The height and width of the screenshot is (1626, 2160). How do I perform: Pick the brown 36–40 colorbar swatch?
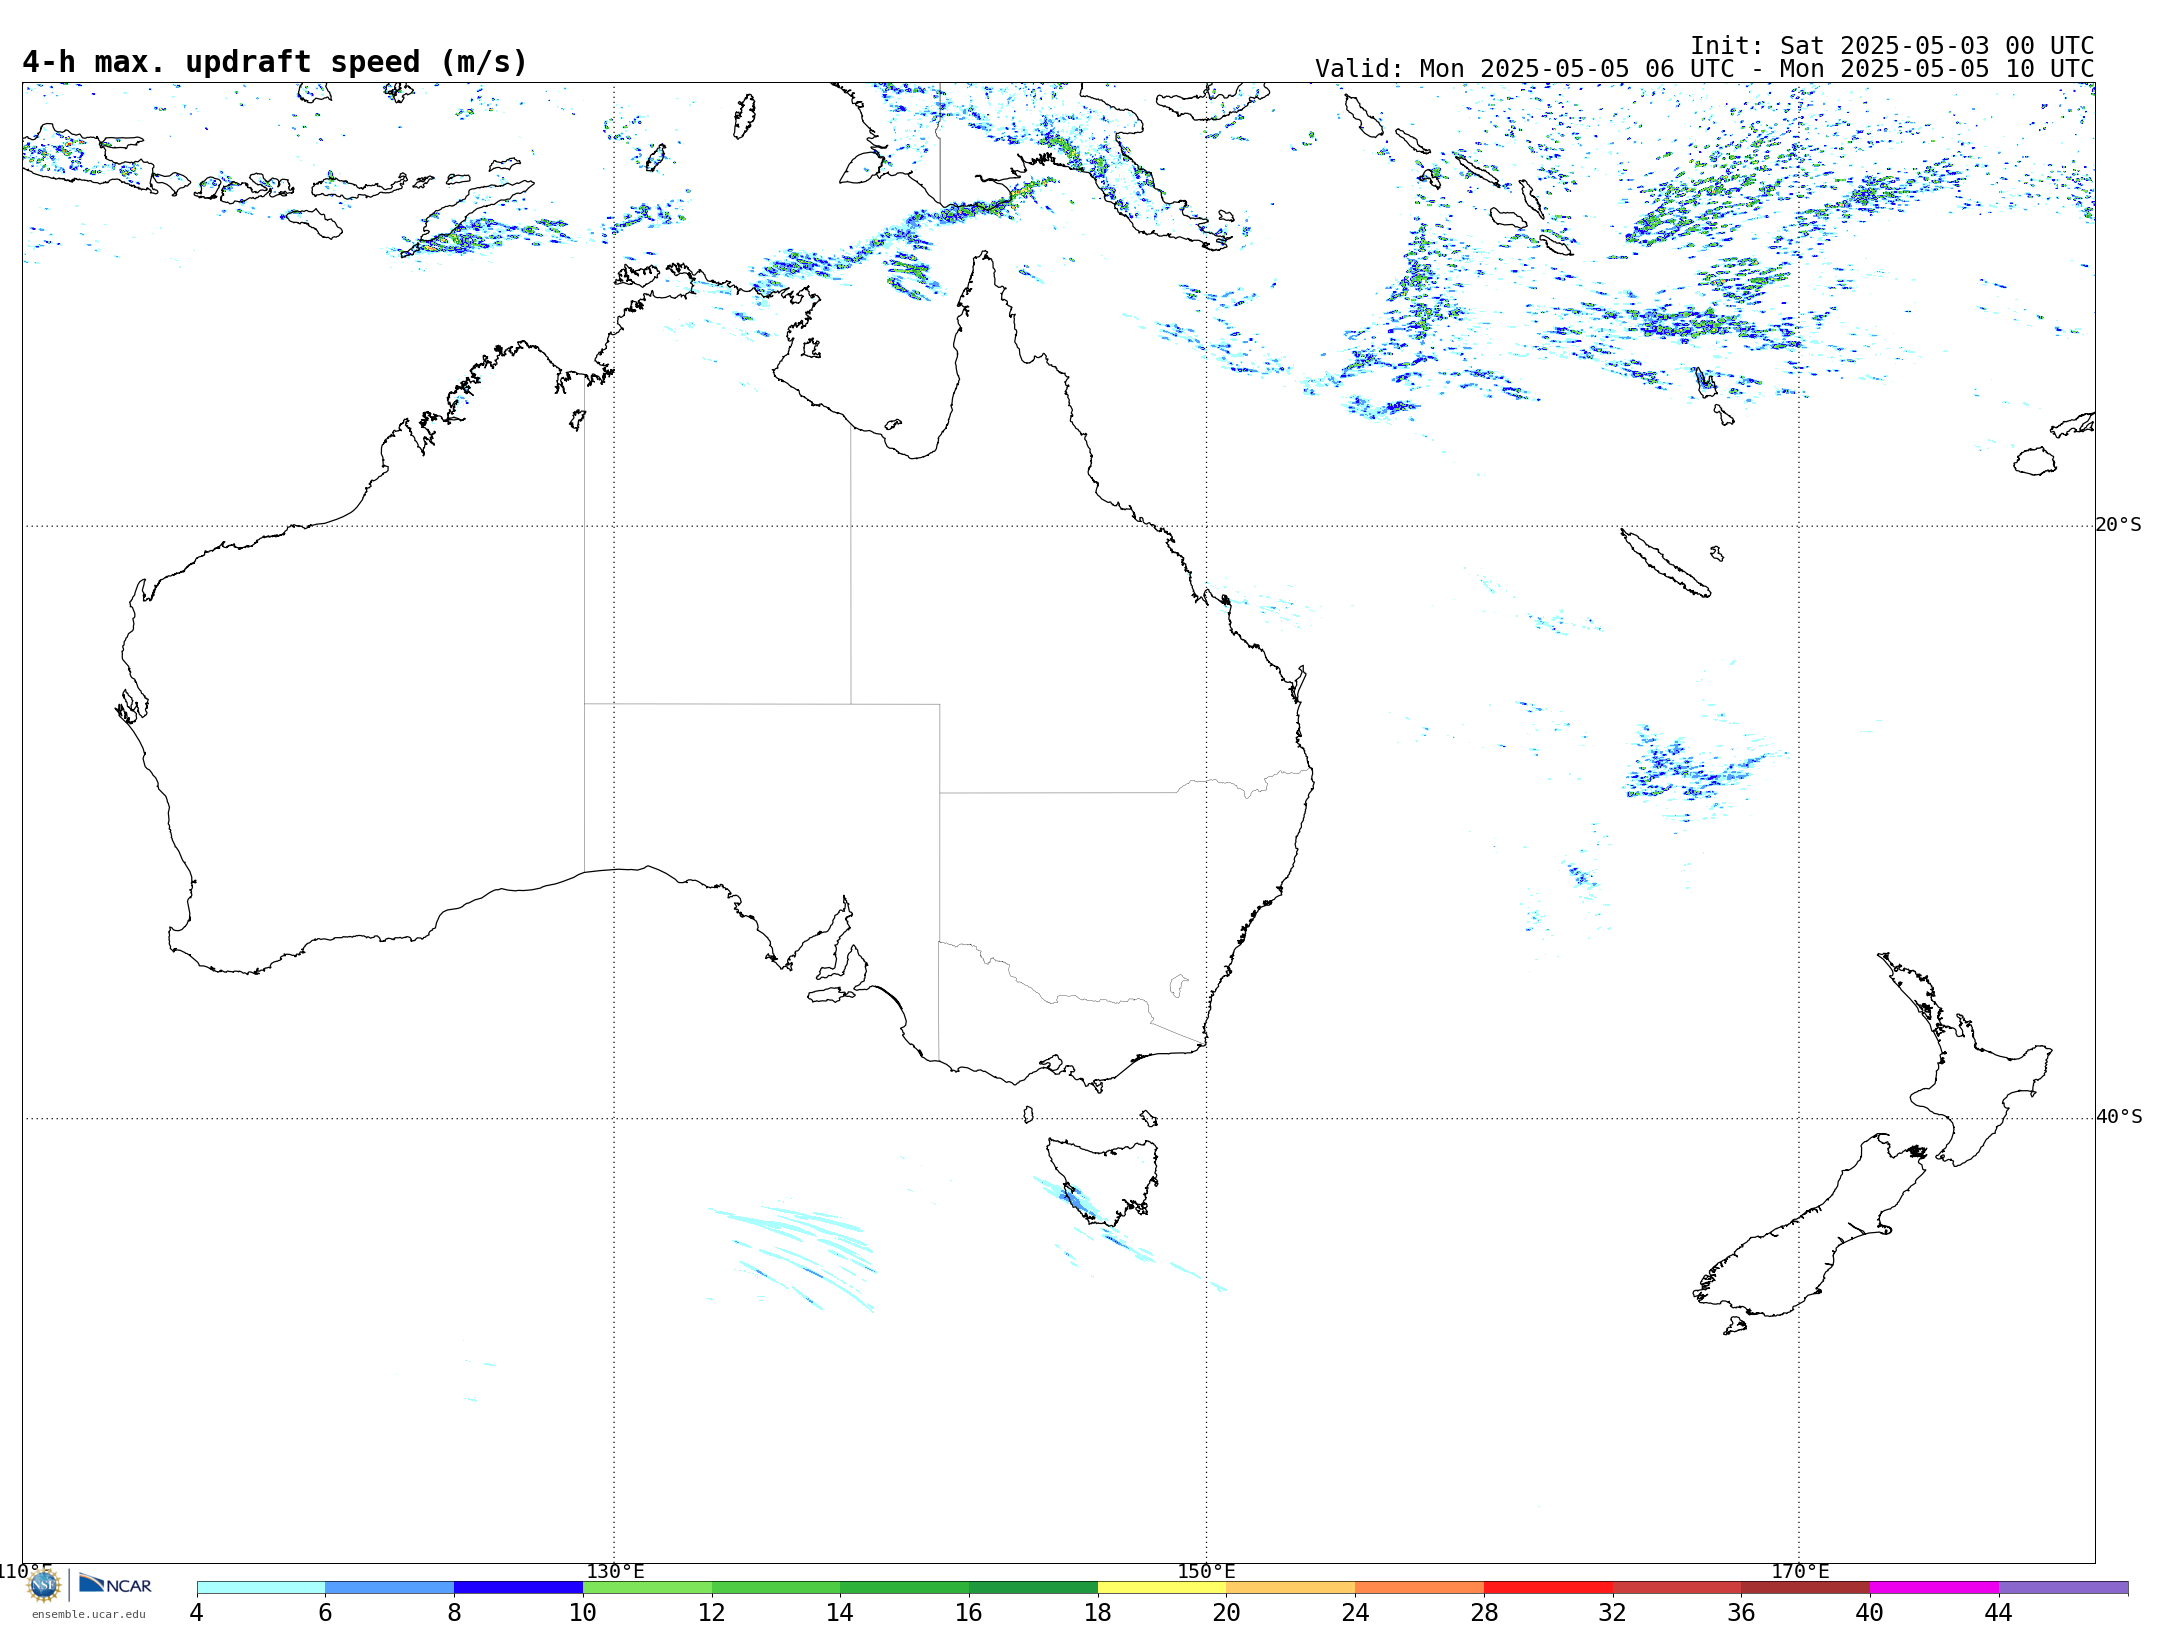tap(1806, 1588)
